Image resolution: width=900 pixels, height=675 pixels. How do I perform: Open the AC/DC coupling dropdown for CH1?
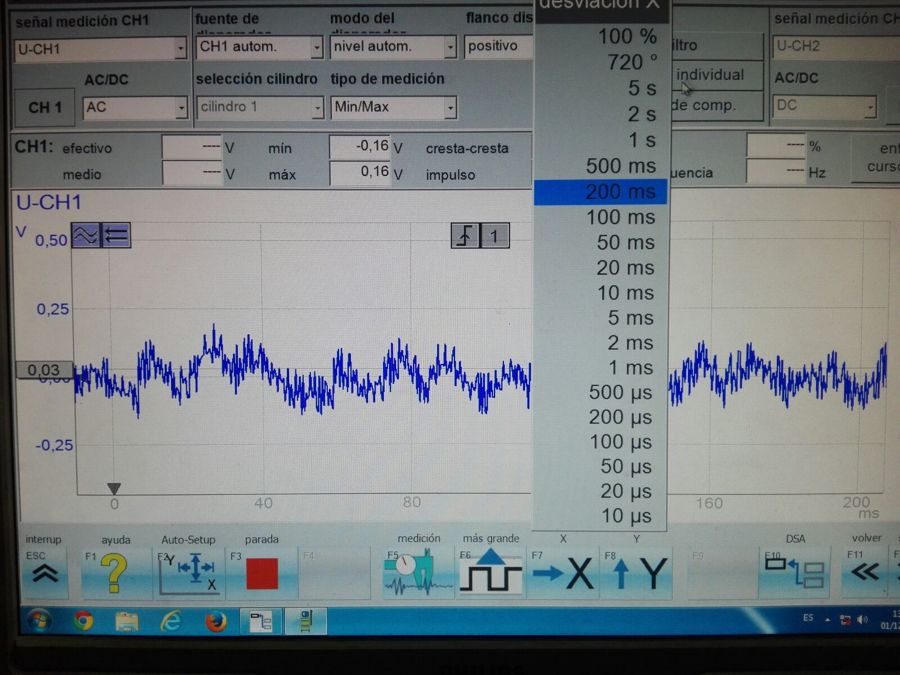(x=181, y=107)
